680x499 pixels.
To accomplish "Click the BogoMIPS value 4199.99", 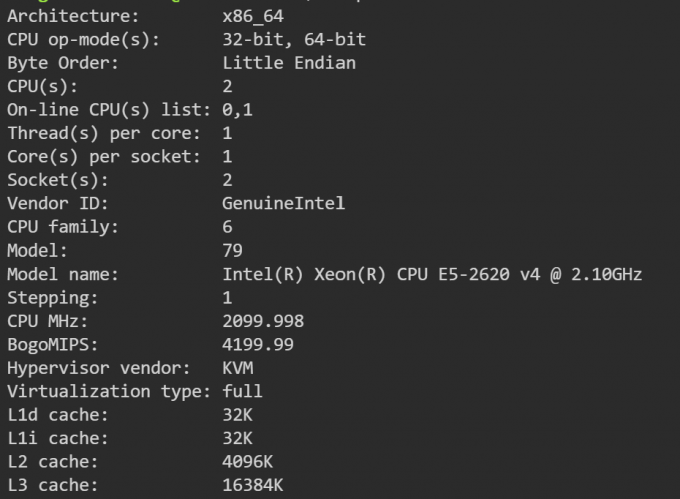I will [x=258, y=345].
